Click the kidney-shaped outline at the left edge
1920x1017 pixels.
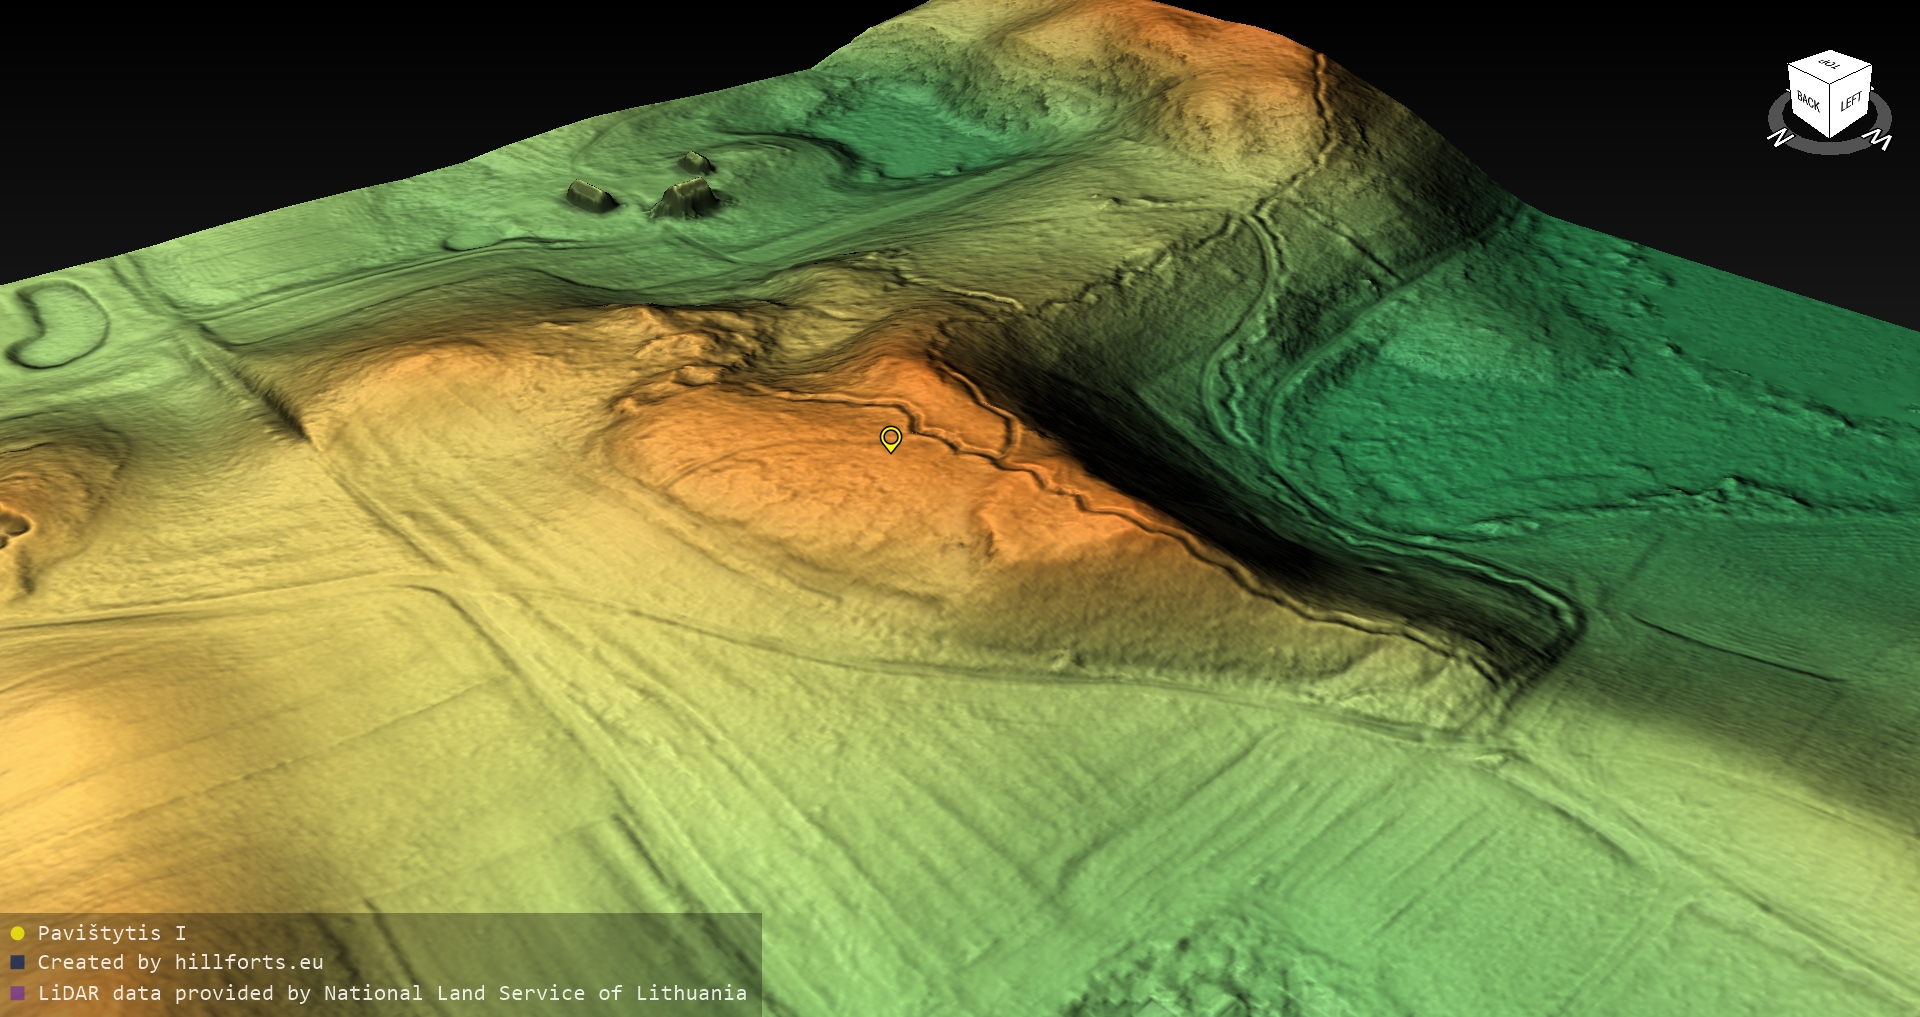pyautogui.click(x=55, y=323)
